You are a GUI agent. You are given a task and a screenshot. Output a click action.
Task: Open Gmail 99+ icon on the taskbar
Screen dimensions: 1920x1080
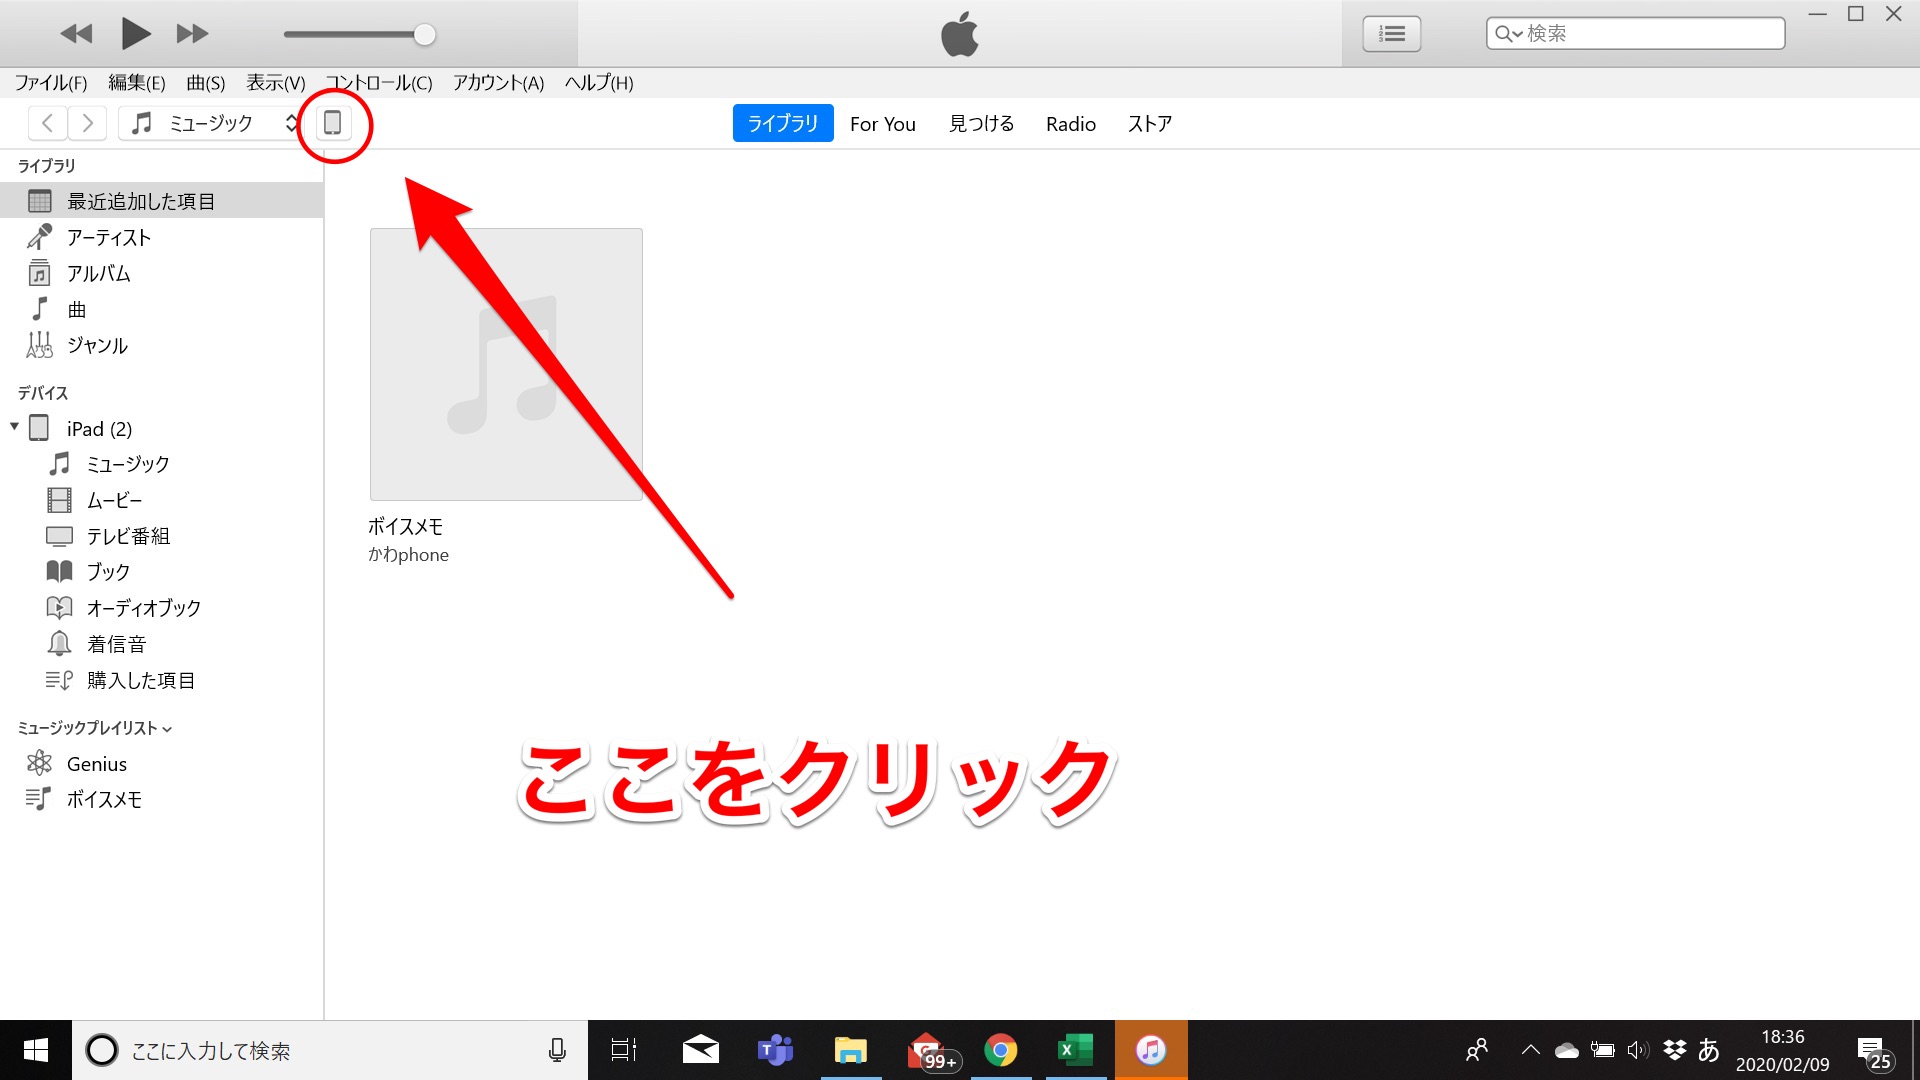(932, 1052)
